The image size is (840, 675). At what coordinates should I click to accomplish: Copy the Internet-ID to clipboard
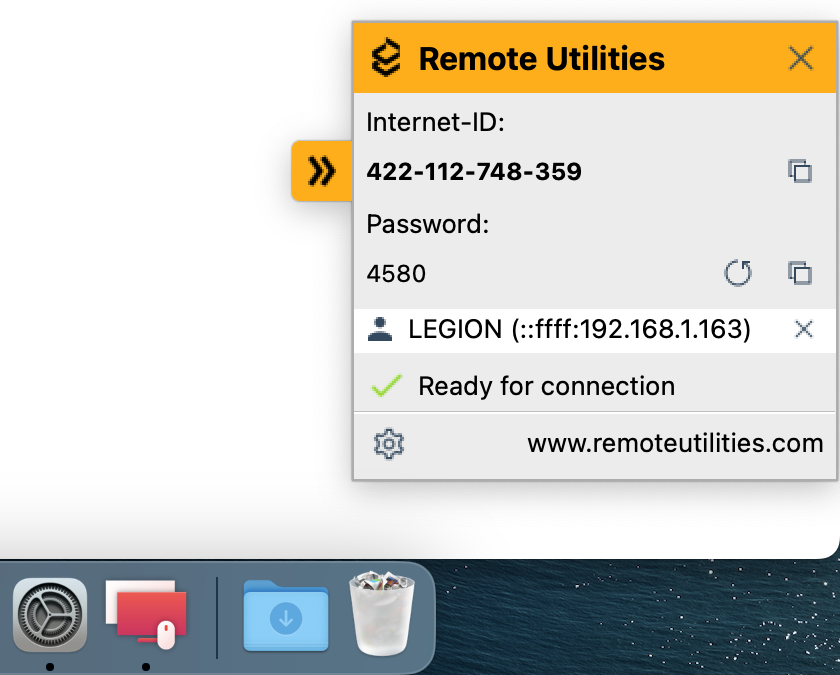(x=799, y=171)
